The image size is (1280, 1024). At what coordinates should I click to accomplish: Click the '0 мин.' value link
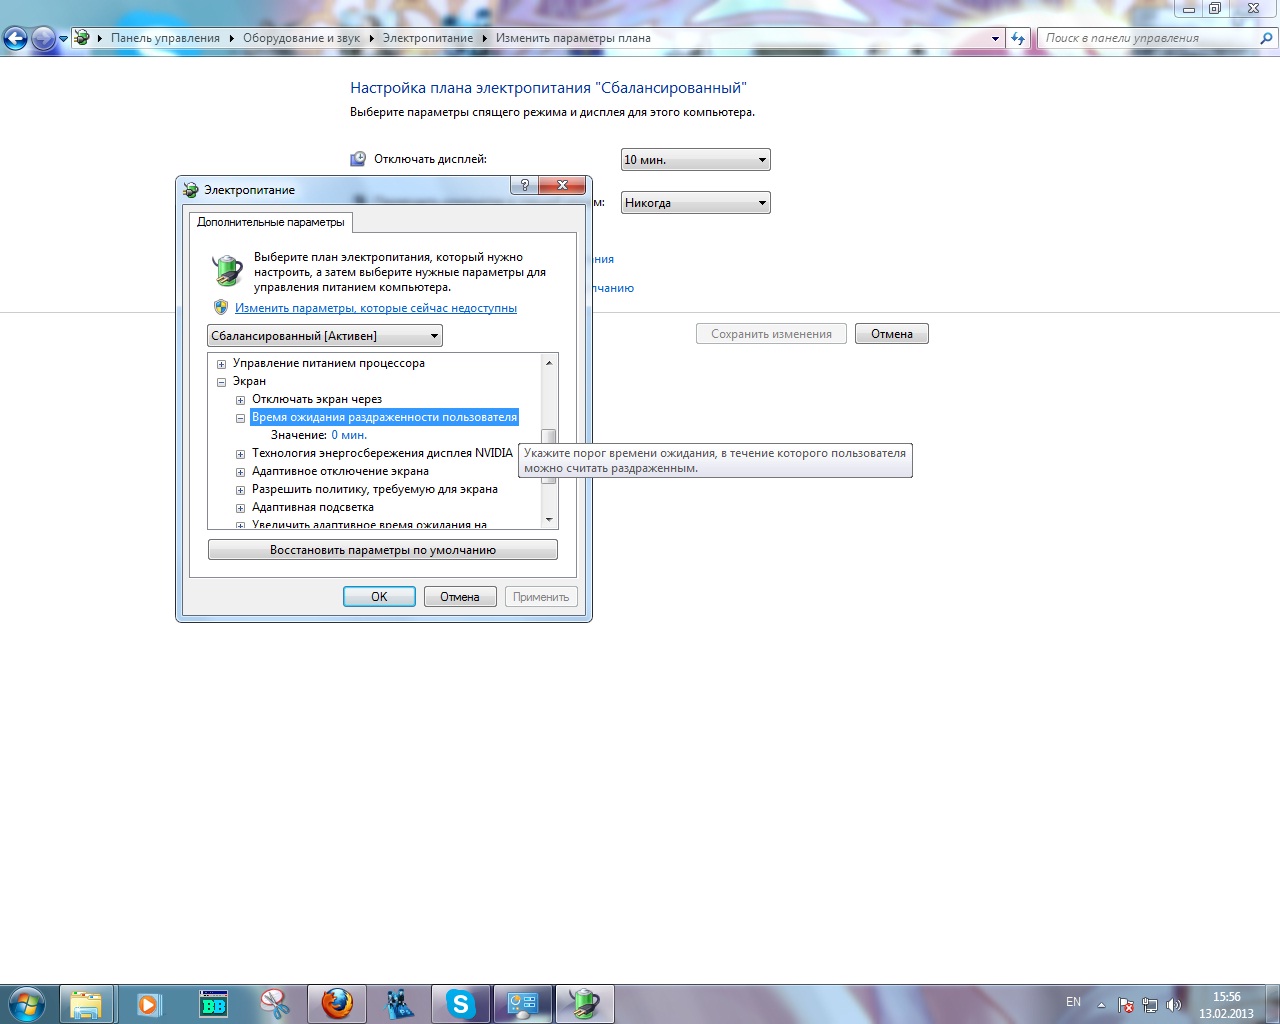(349, 435)
